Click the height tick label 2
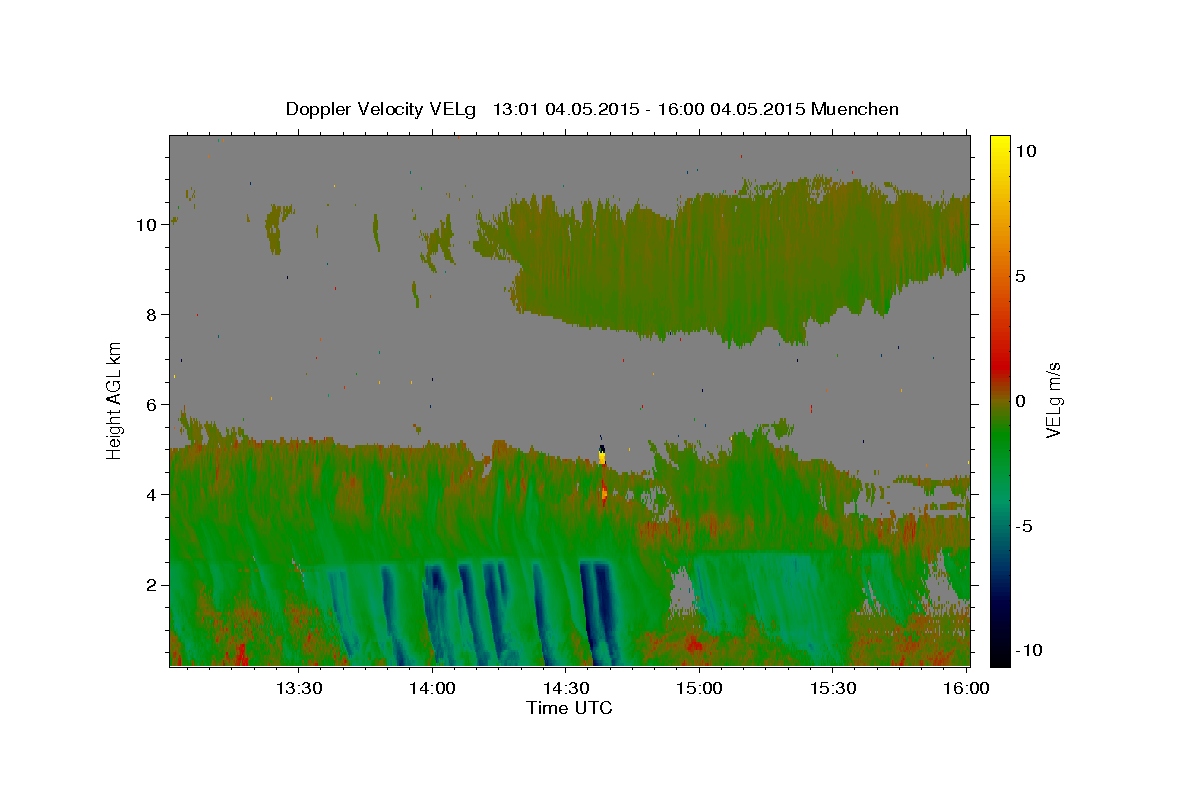This screenshot has width=1200, height=800. point(152,584)
